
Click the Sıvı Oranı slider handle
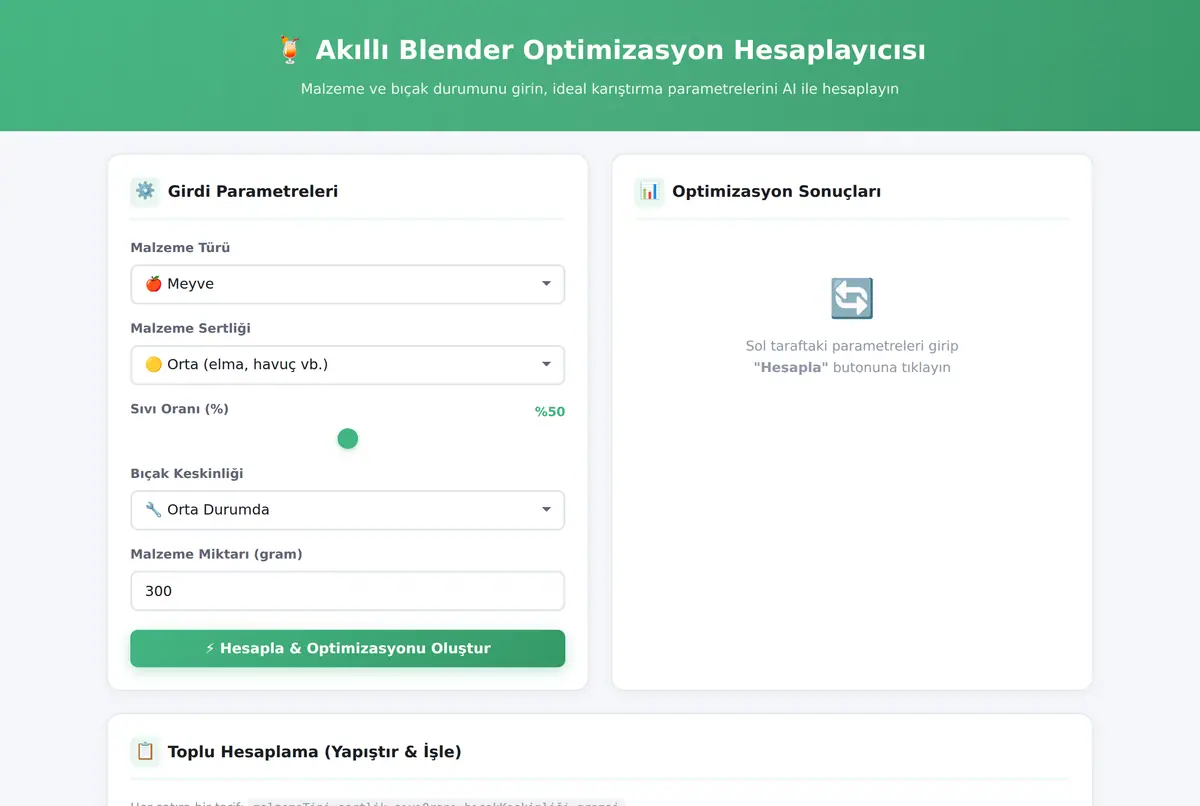pos(348,439)
